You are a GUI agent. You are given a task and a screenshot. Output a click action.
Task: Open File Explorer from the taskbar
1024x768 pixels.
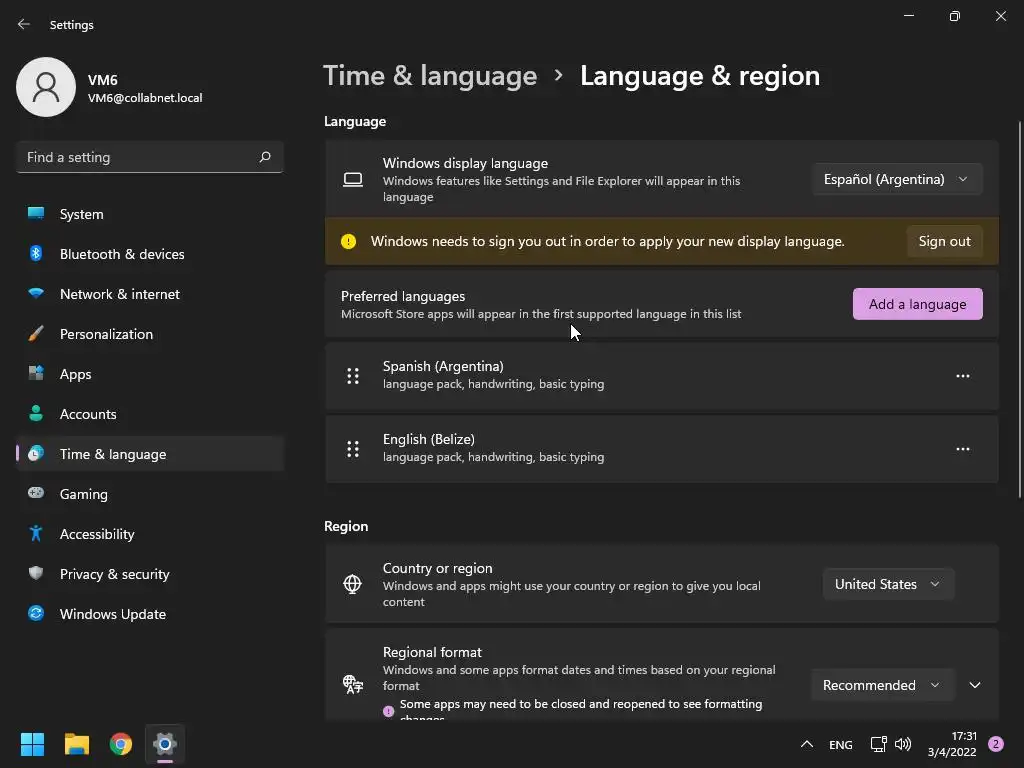point(77,744)
